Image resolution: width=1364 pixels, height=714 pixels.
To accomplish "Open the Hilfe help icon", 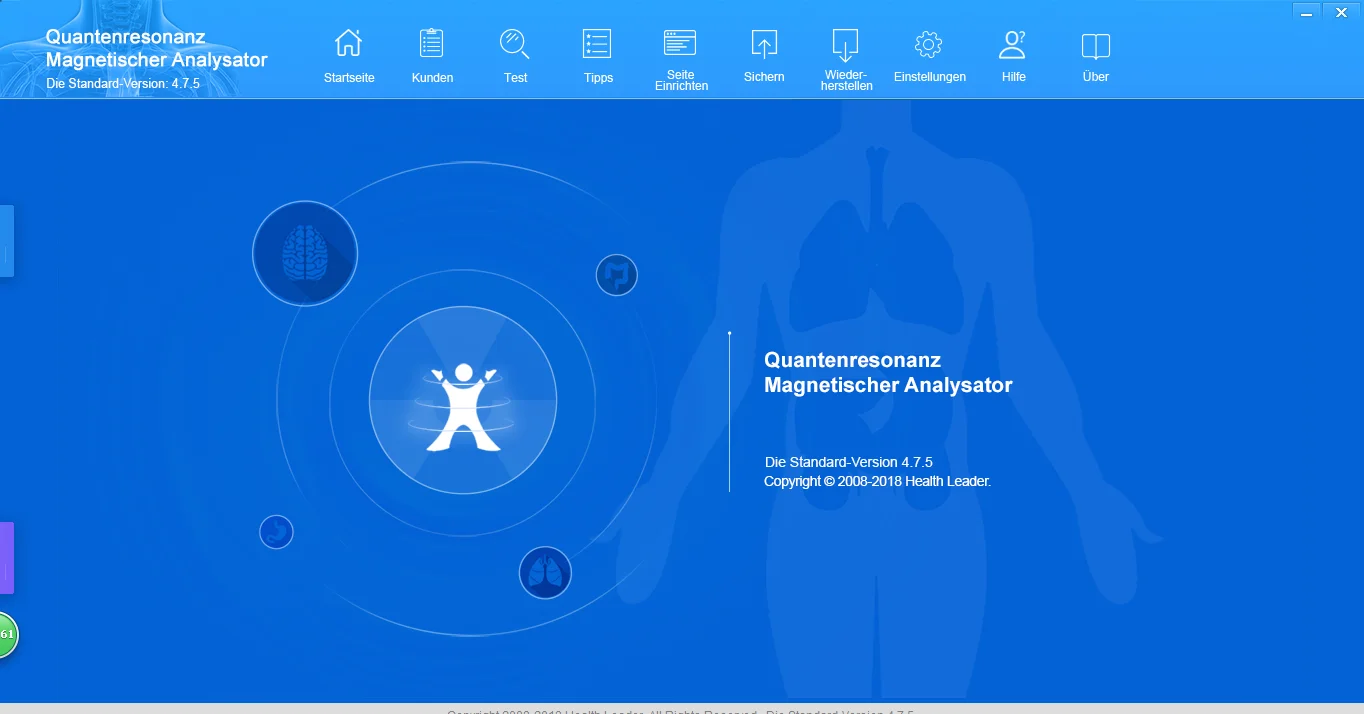I will pos(1013,44).
